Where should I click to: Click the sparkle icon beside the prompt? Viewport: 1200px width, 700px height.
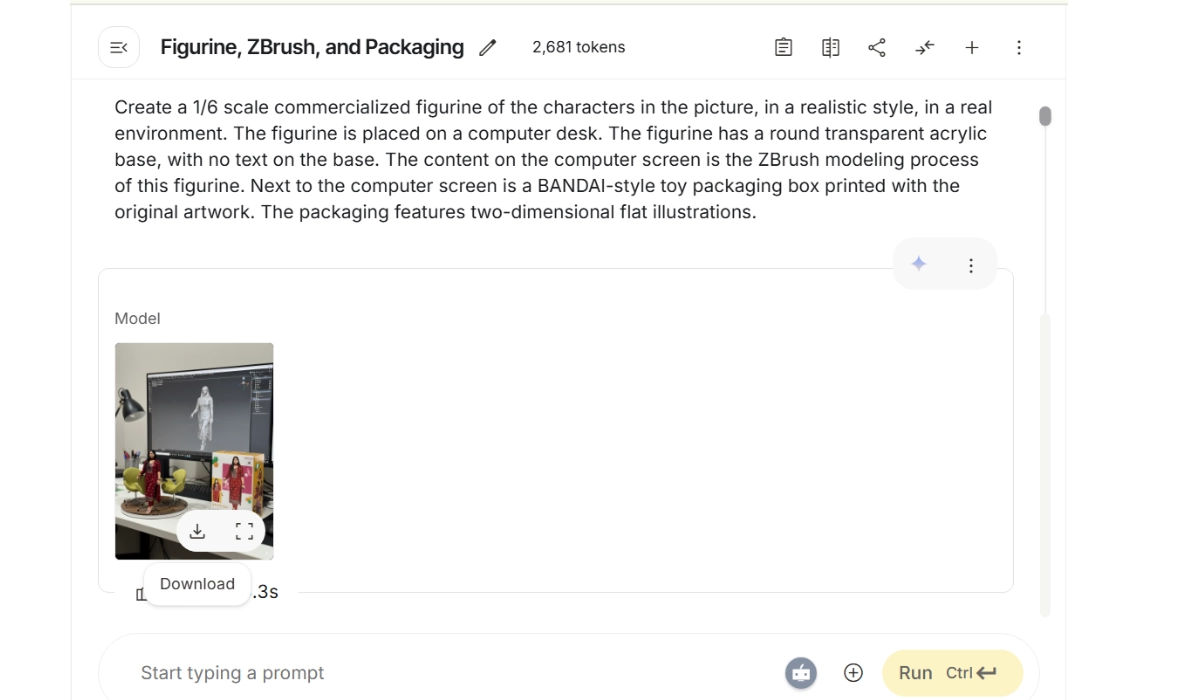[x=919, y=264]
